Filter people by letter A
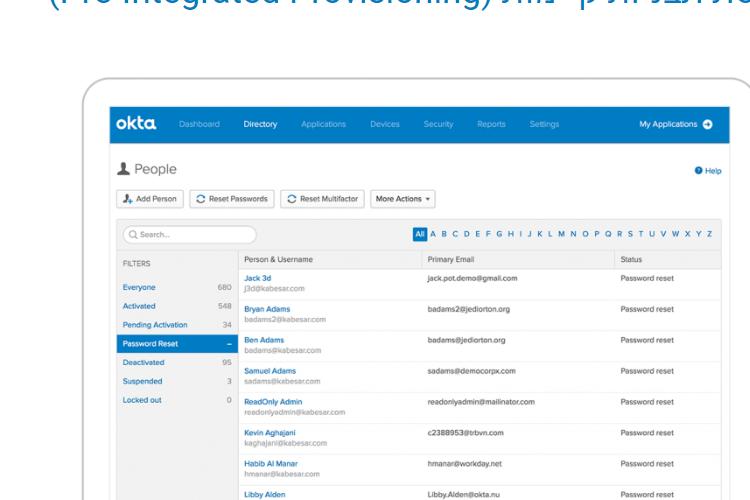The width and height of the screenshot is (750, 500). [x=433, y=234]
